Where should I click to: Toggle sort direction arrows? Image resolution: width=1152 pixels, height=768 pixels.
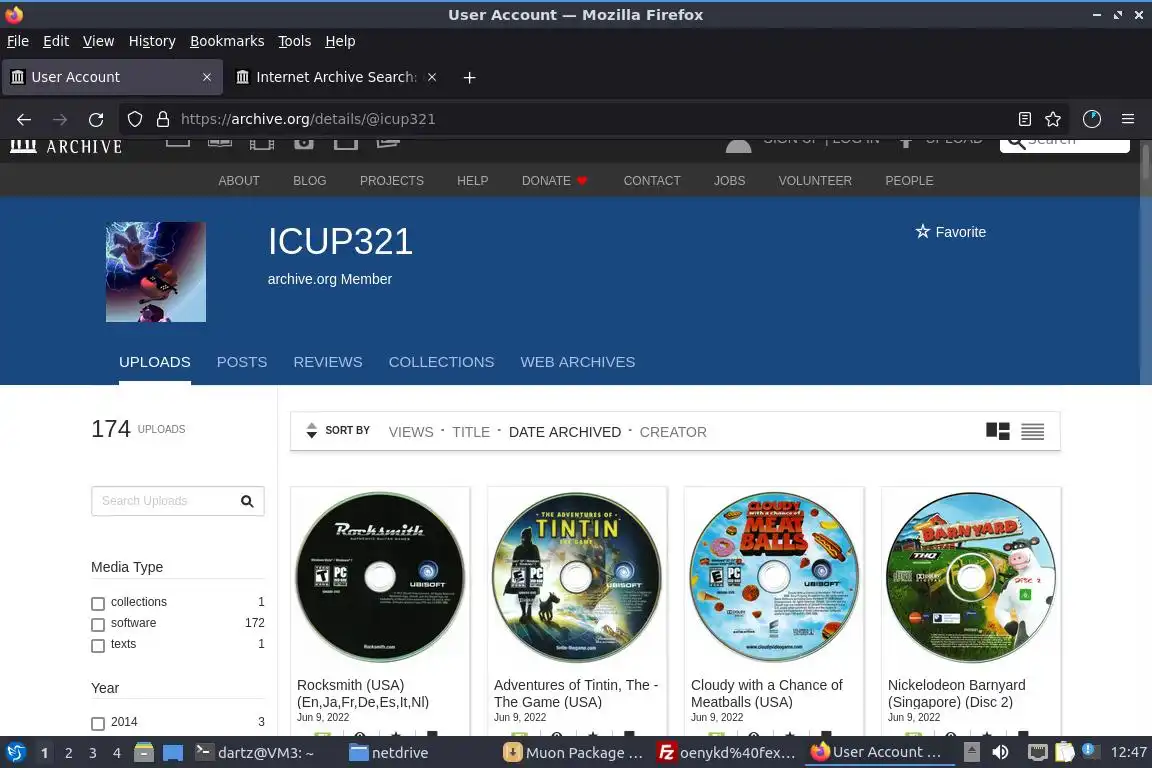[312, 431]
